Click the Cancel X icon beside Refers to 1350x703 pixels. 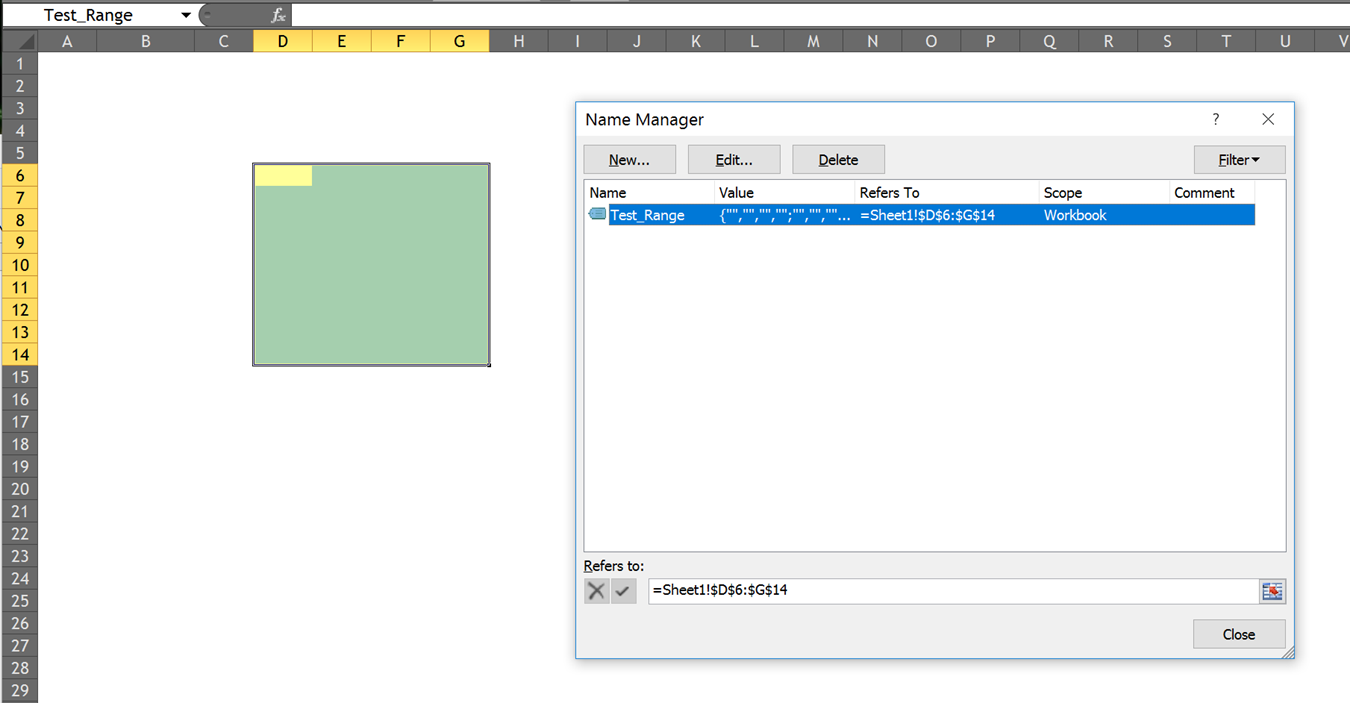click(596, 590)
